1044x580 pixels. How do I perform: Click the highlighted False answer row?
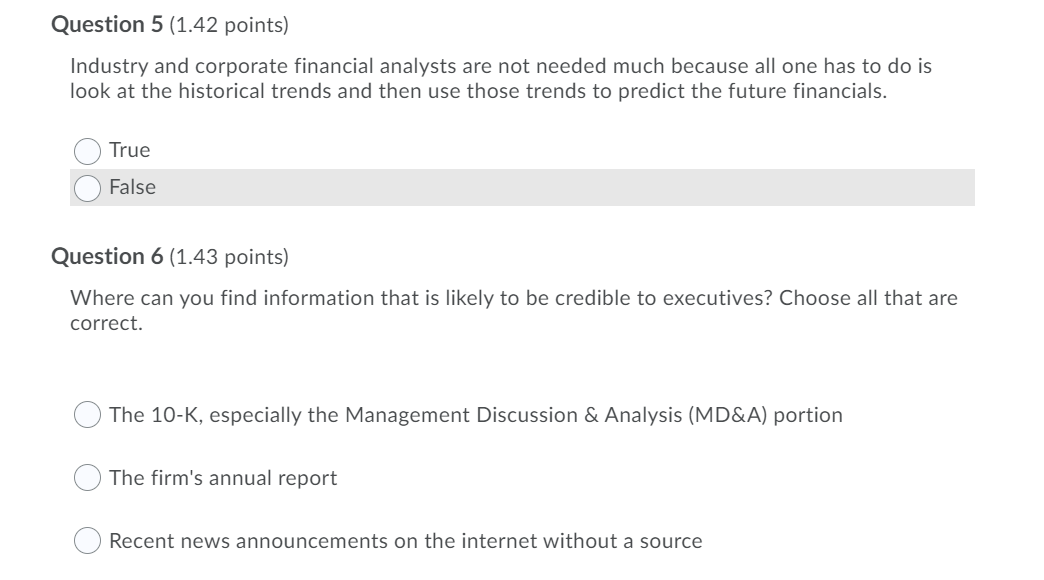(x=500, y=186)
